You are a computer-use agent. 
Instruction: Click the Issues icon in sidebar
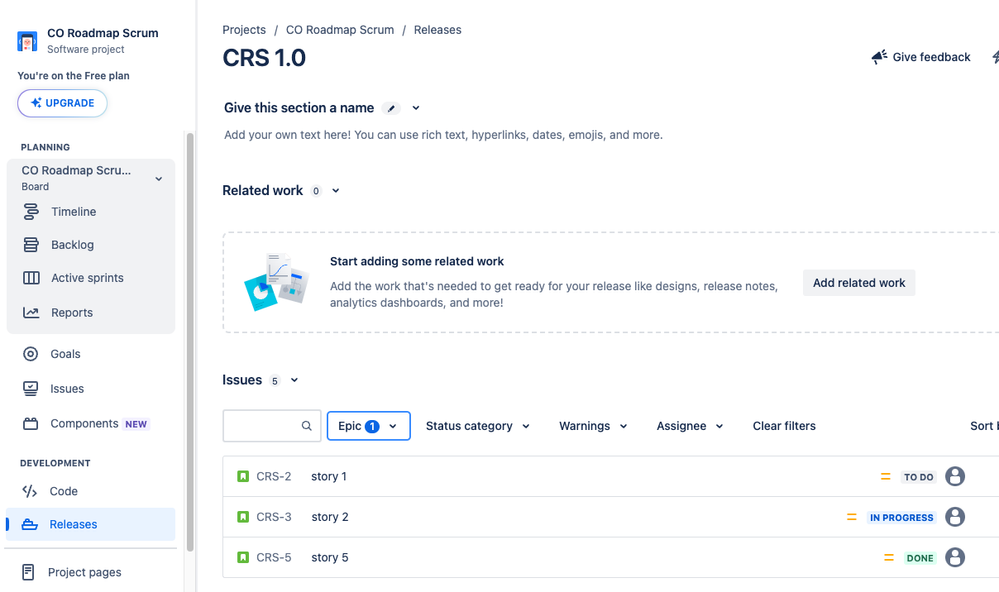point(31,389)
